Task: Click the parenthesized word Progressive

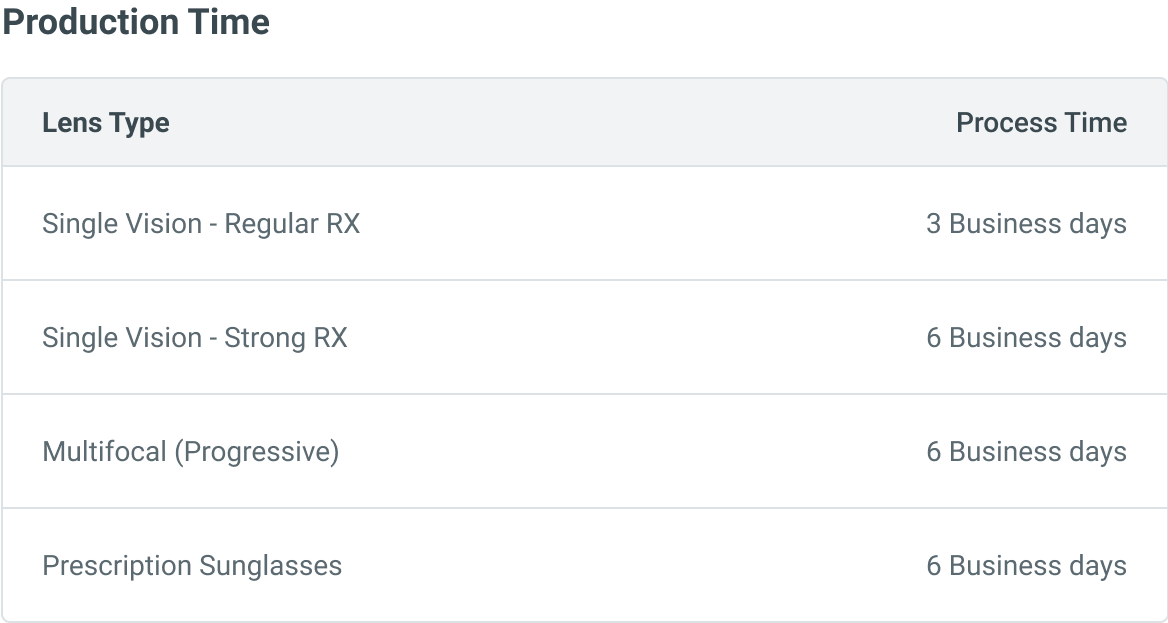Action: (257, 452)
